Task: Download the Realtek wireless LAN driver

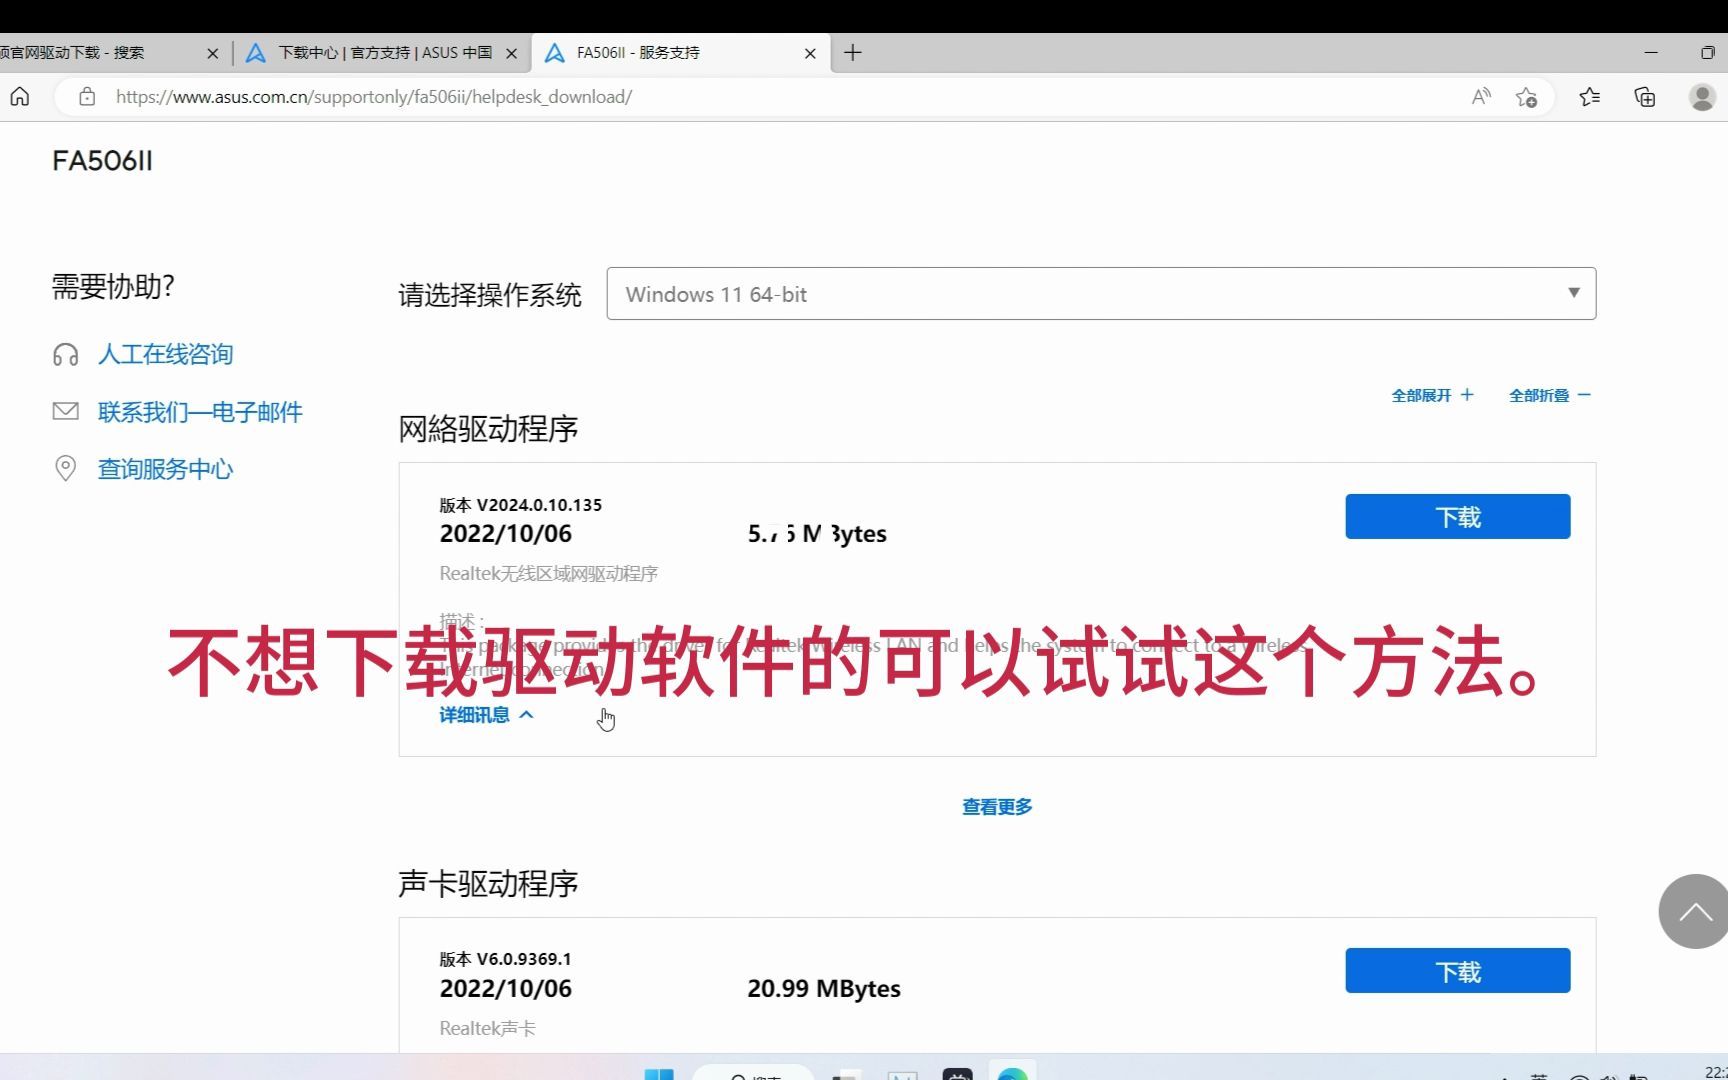Action: [x=1457, y=517]
